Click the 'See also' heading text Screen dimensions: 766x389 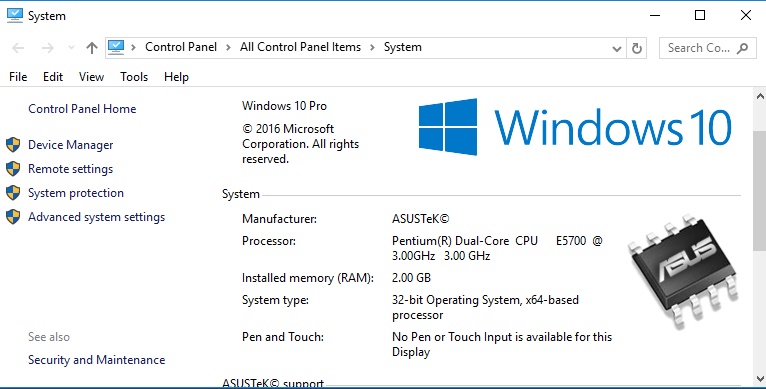point(49,337)
